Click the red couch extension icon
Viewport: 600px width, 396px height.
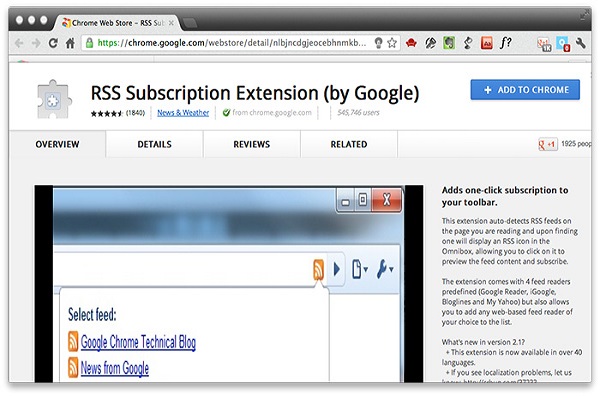(411, 43)
